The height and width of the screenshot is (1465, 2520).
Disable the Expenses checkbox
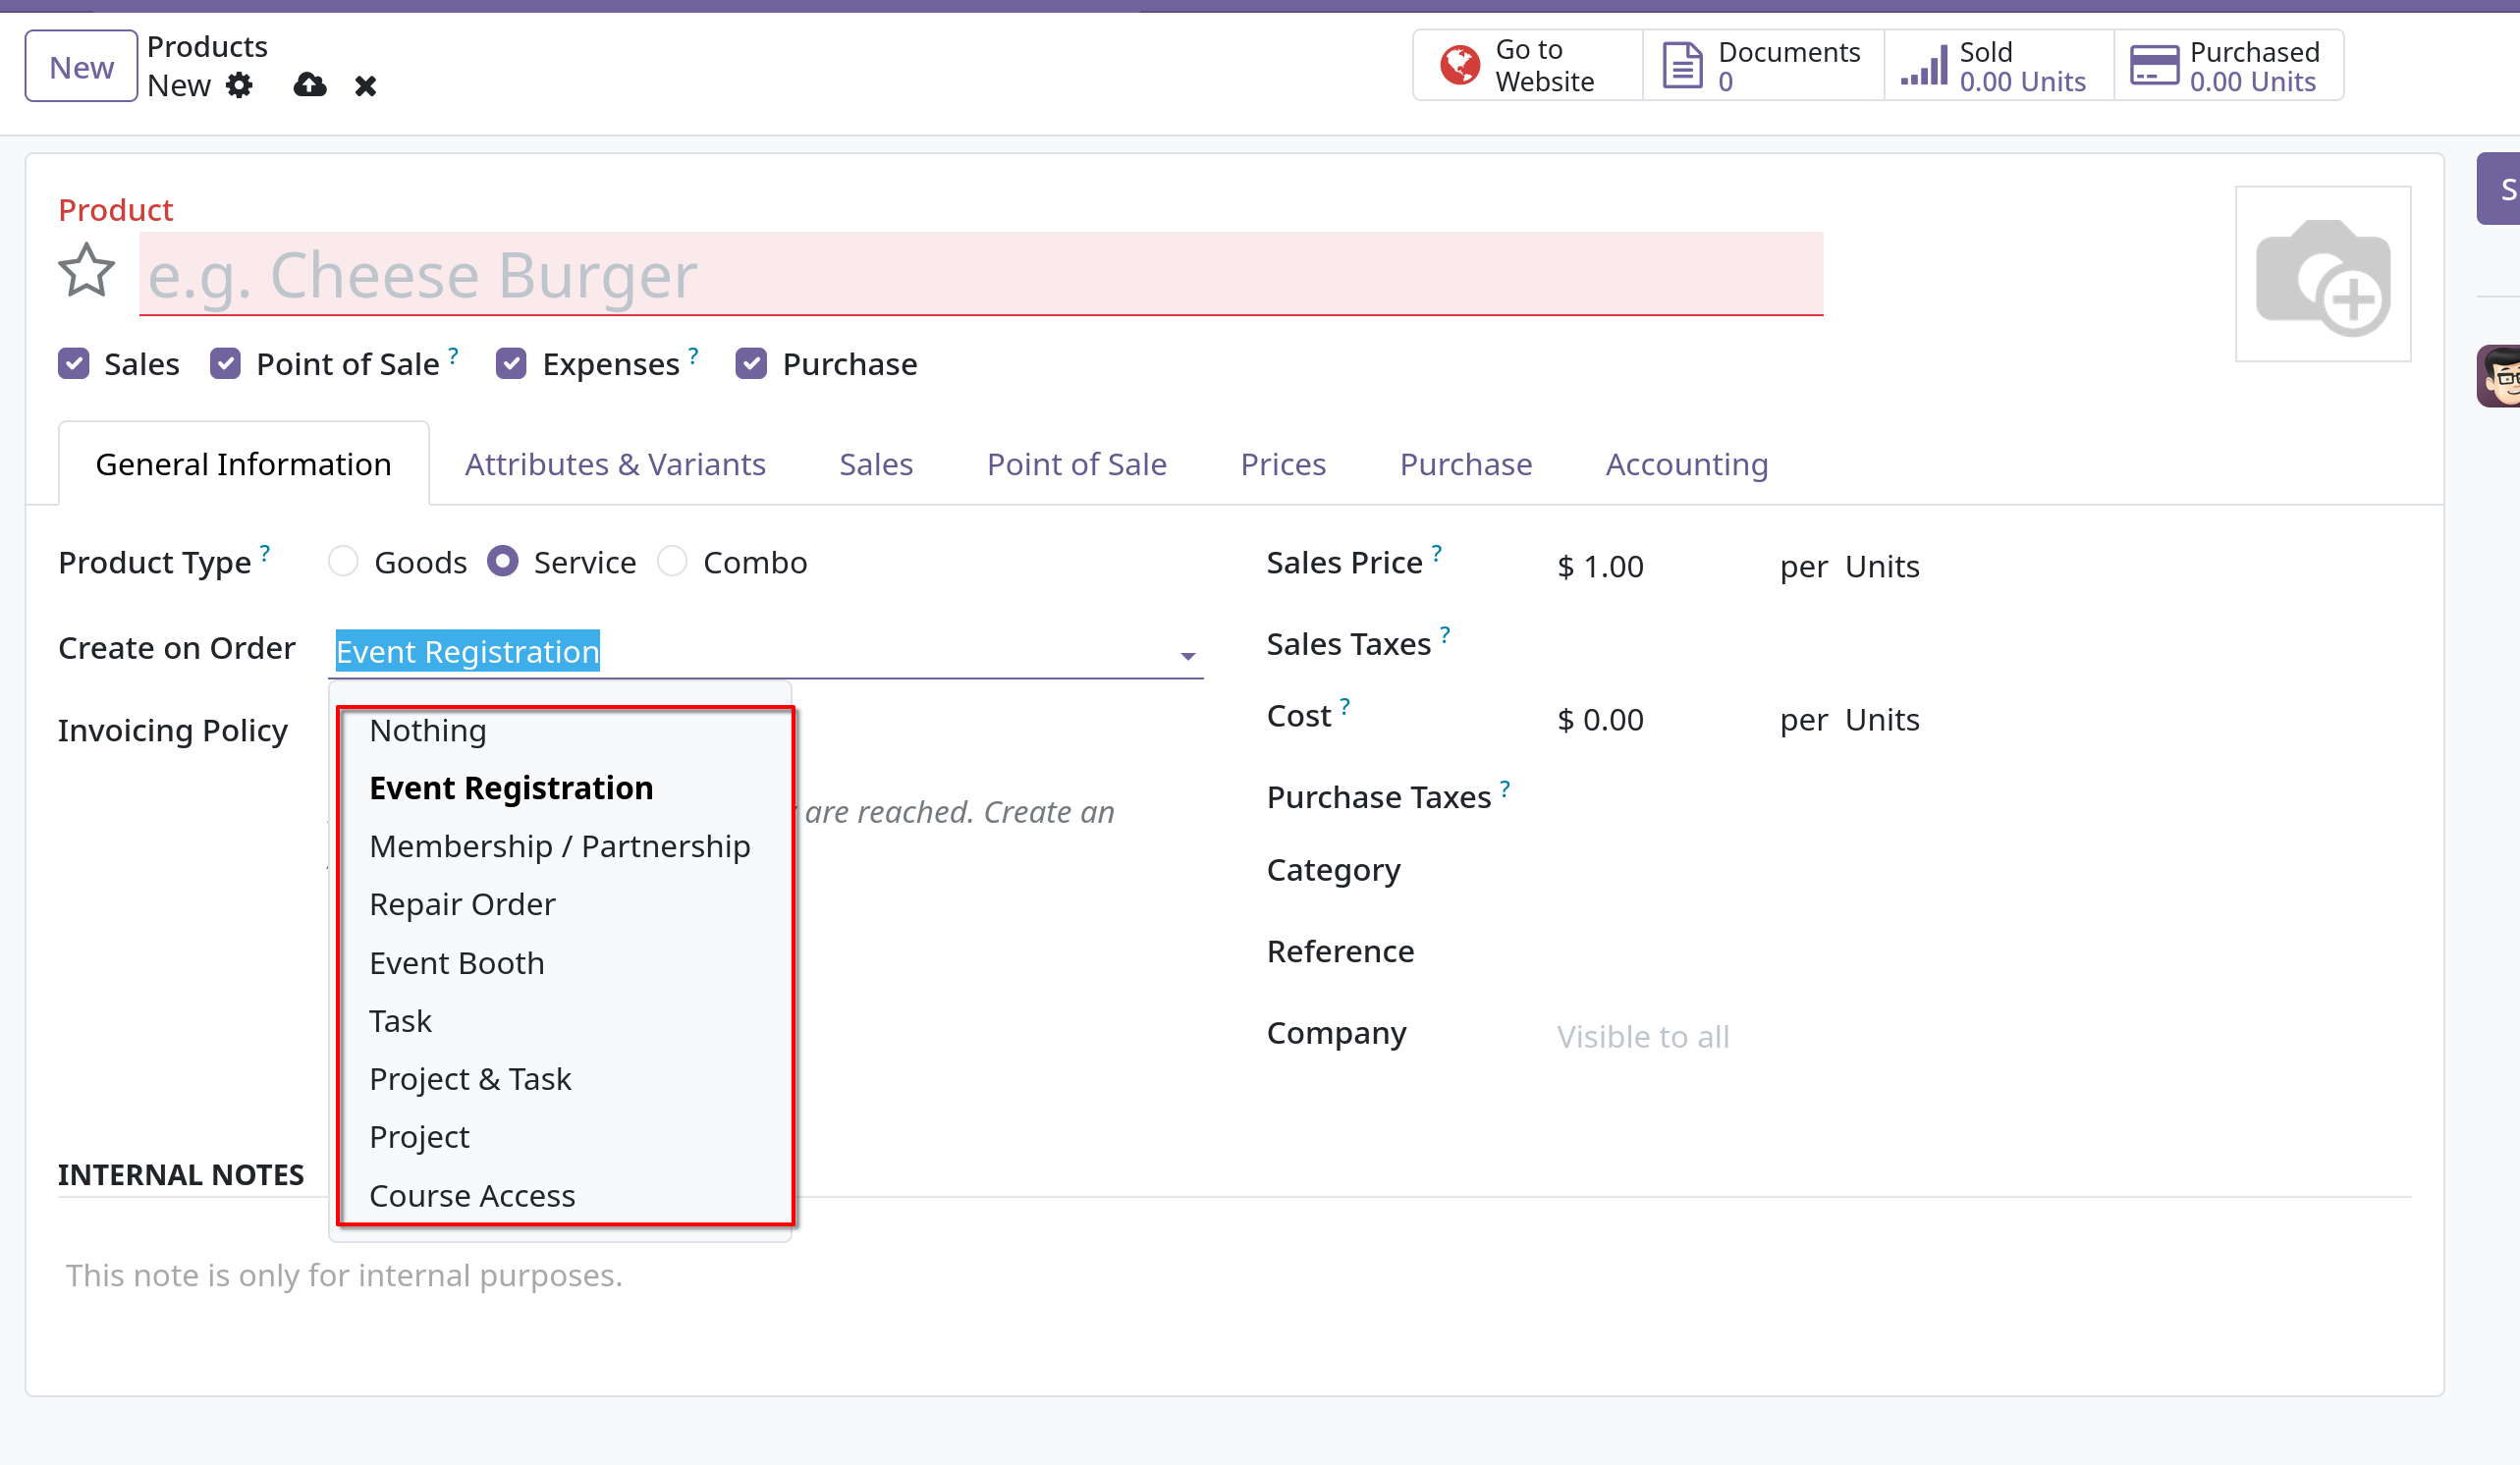(512, 364)
